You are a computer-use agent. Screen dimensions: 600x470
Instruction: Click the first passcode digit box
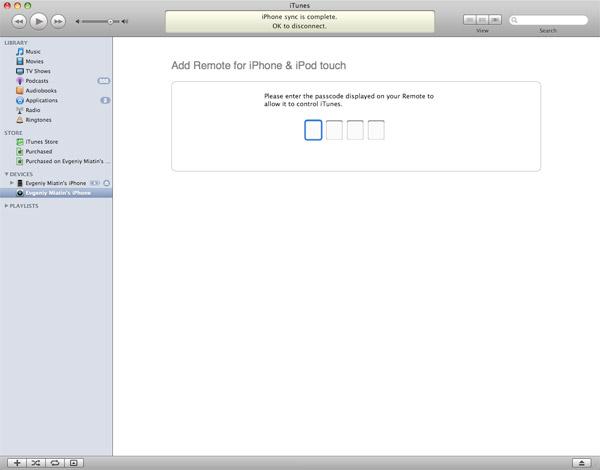pyautogui.click(x=313, y=130)
